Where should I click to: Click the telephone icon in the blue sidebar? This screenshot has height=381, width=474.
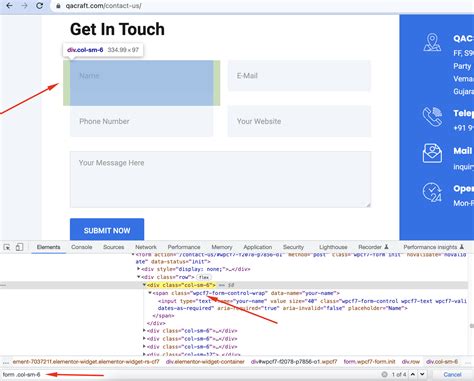[432, 117]
